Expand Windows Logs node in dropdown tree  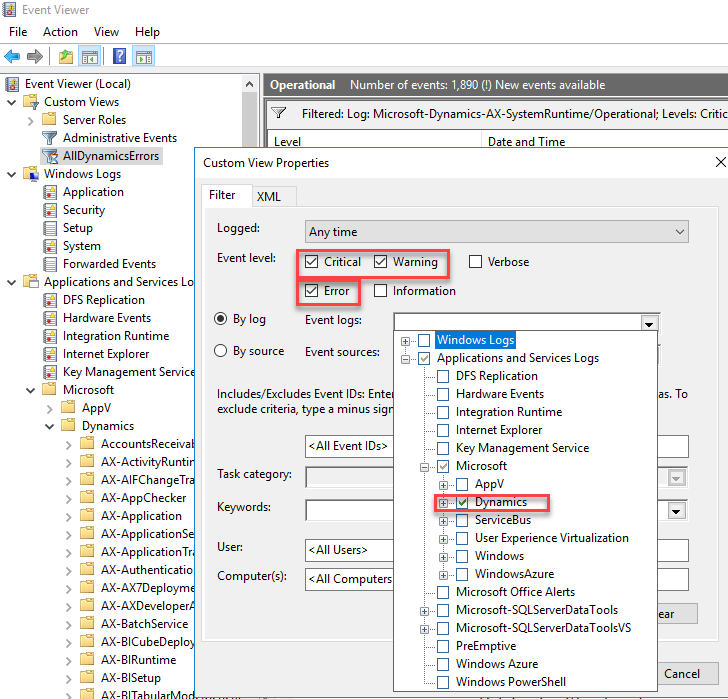click(x=405, y=342)
